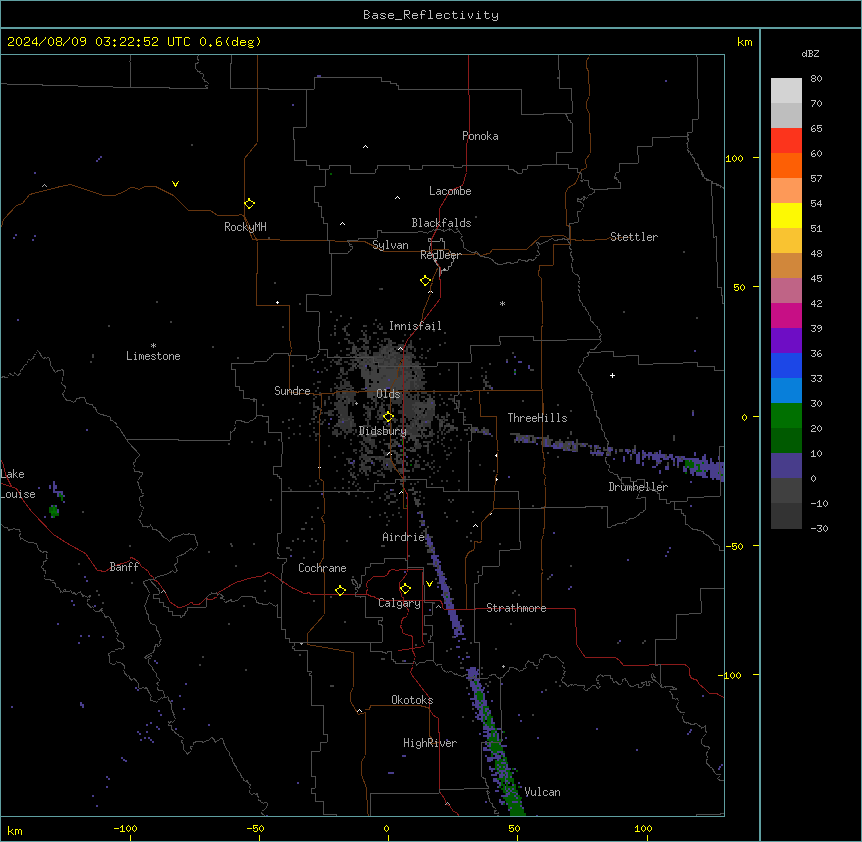
Task: Click the HighRiver label
Action: click(x=430, y=743)
